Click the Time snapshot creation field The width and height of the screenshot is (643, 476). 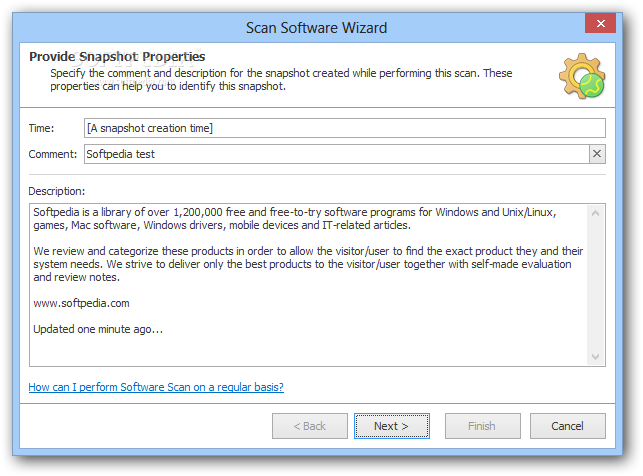point(344,128)
